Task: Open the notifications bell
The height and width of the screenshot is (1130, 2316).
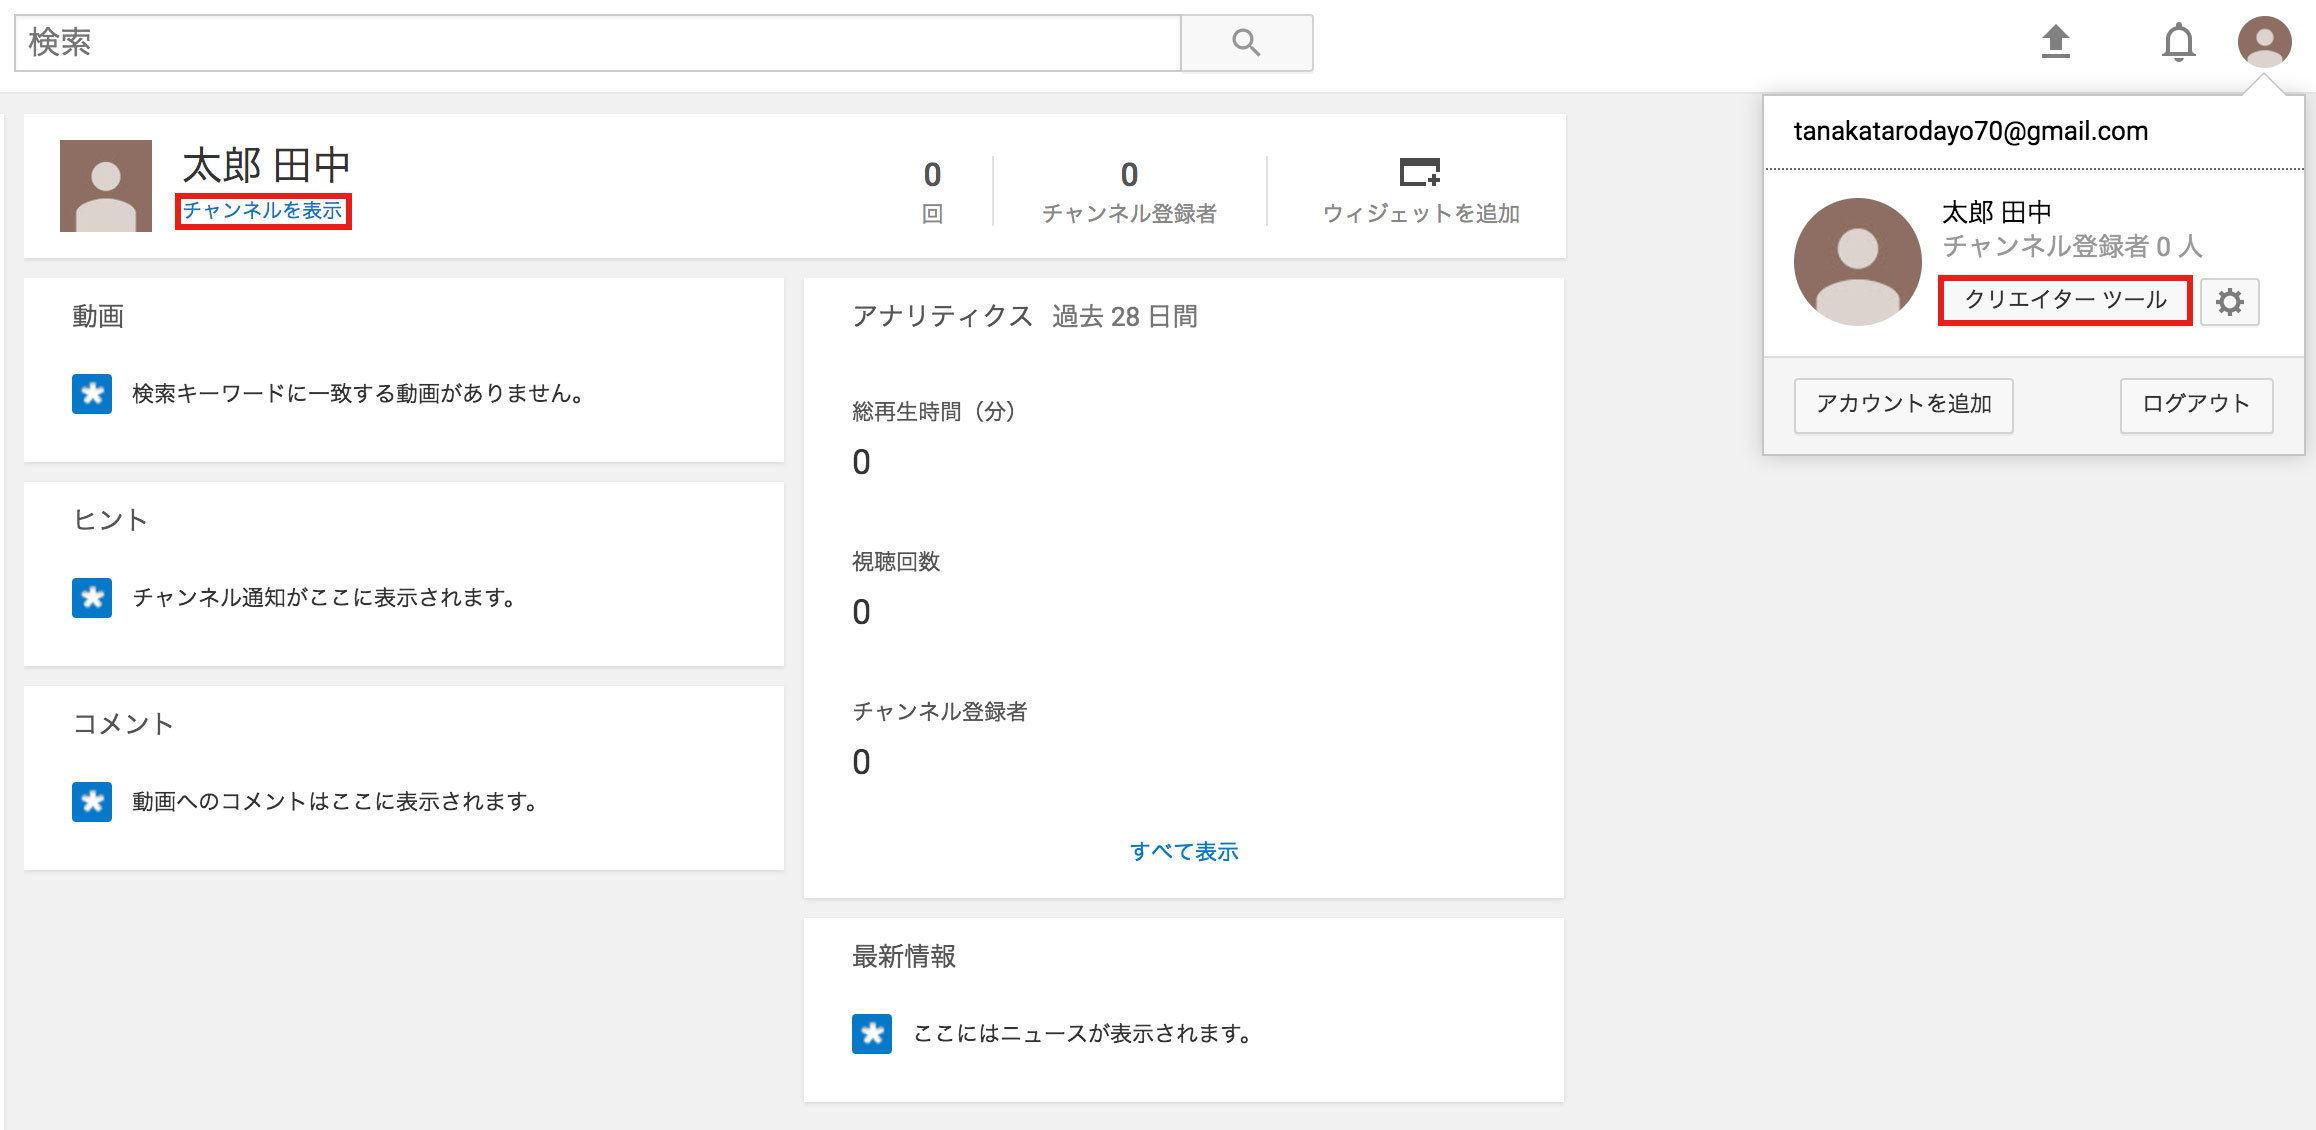Action: coord(2178,43)
